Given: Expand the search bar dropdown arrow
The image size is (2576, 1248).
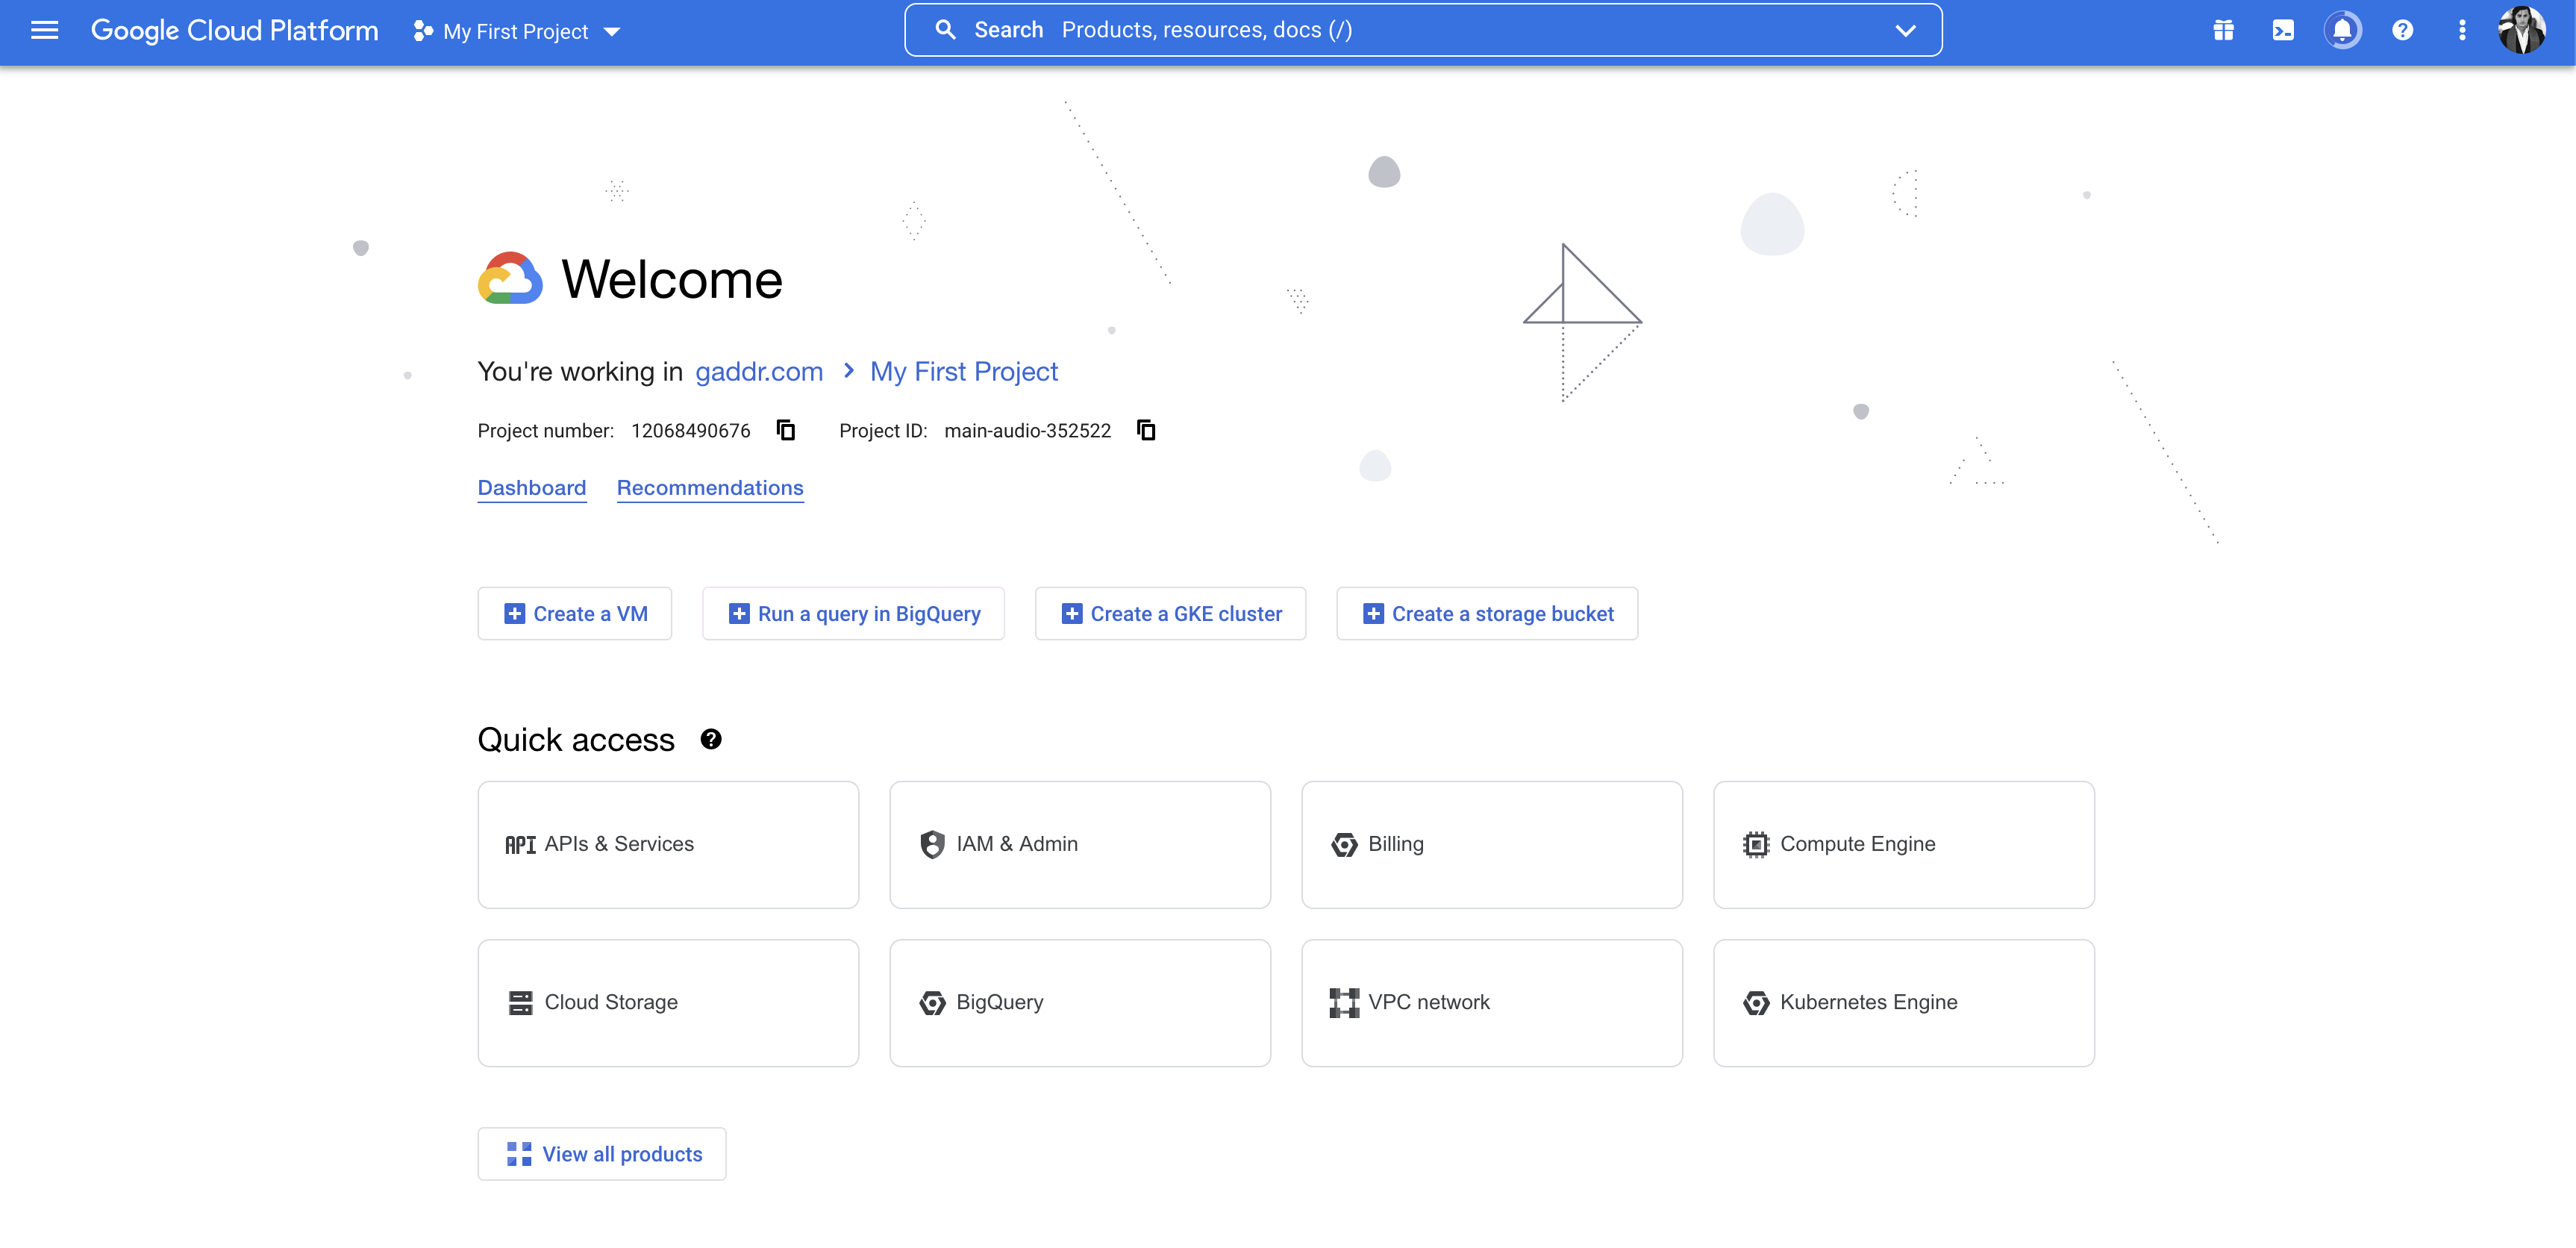Looking at the screenshot, I should pos(1905,31).
